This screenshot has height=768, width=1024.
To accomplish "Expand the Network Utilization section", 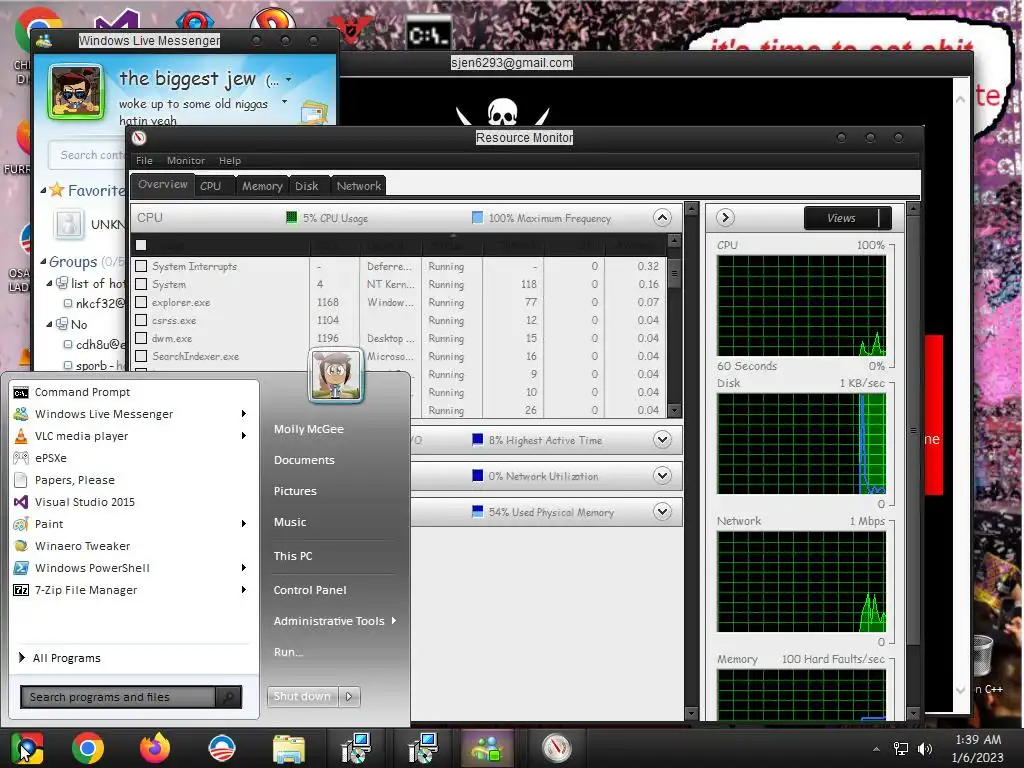I will (662, 475).
